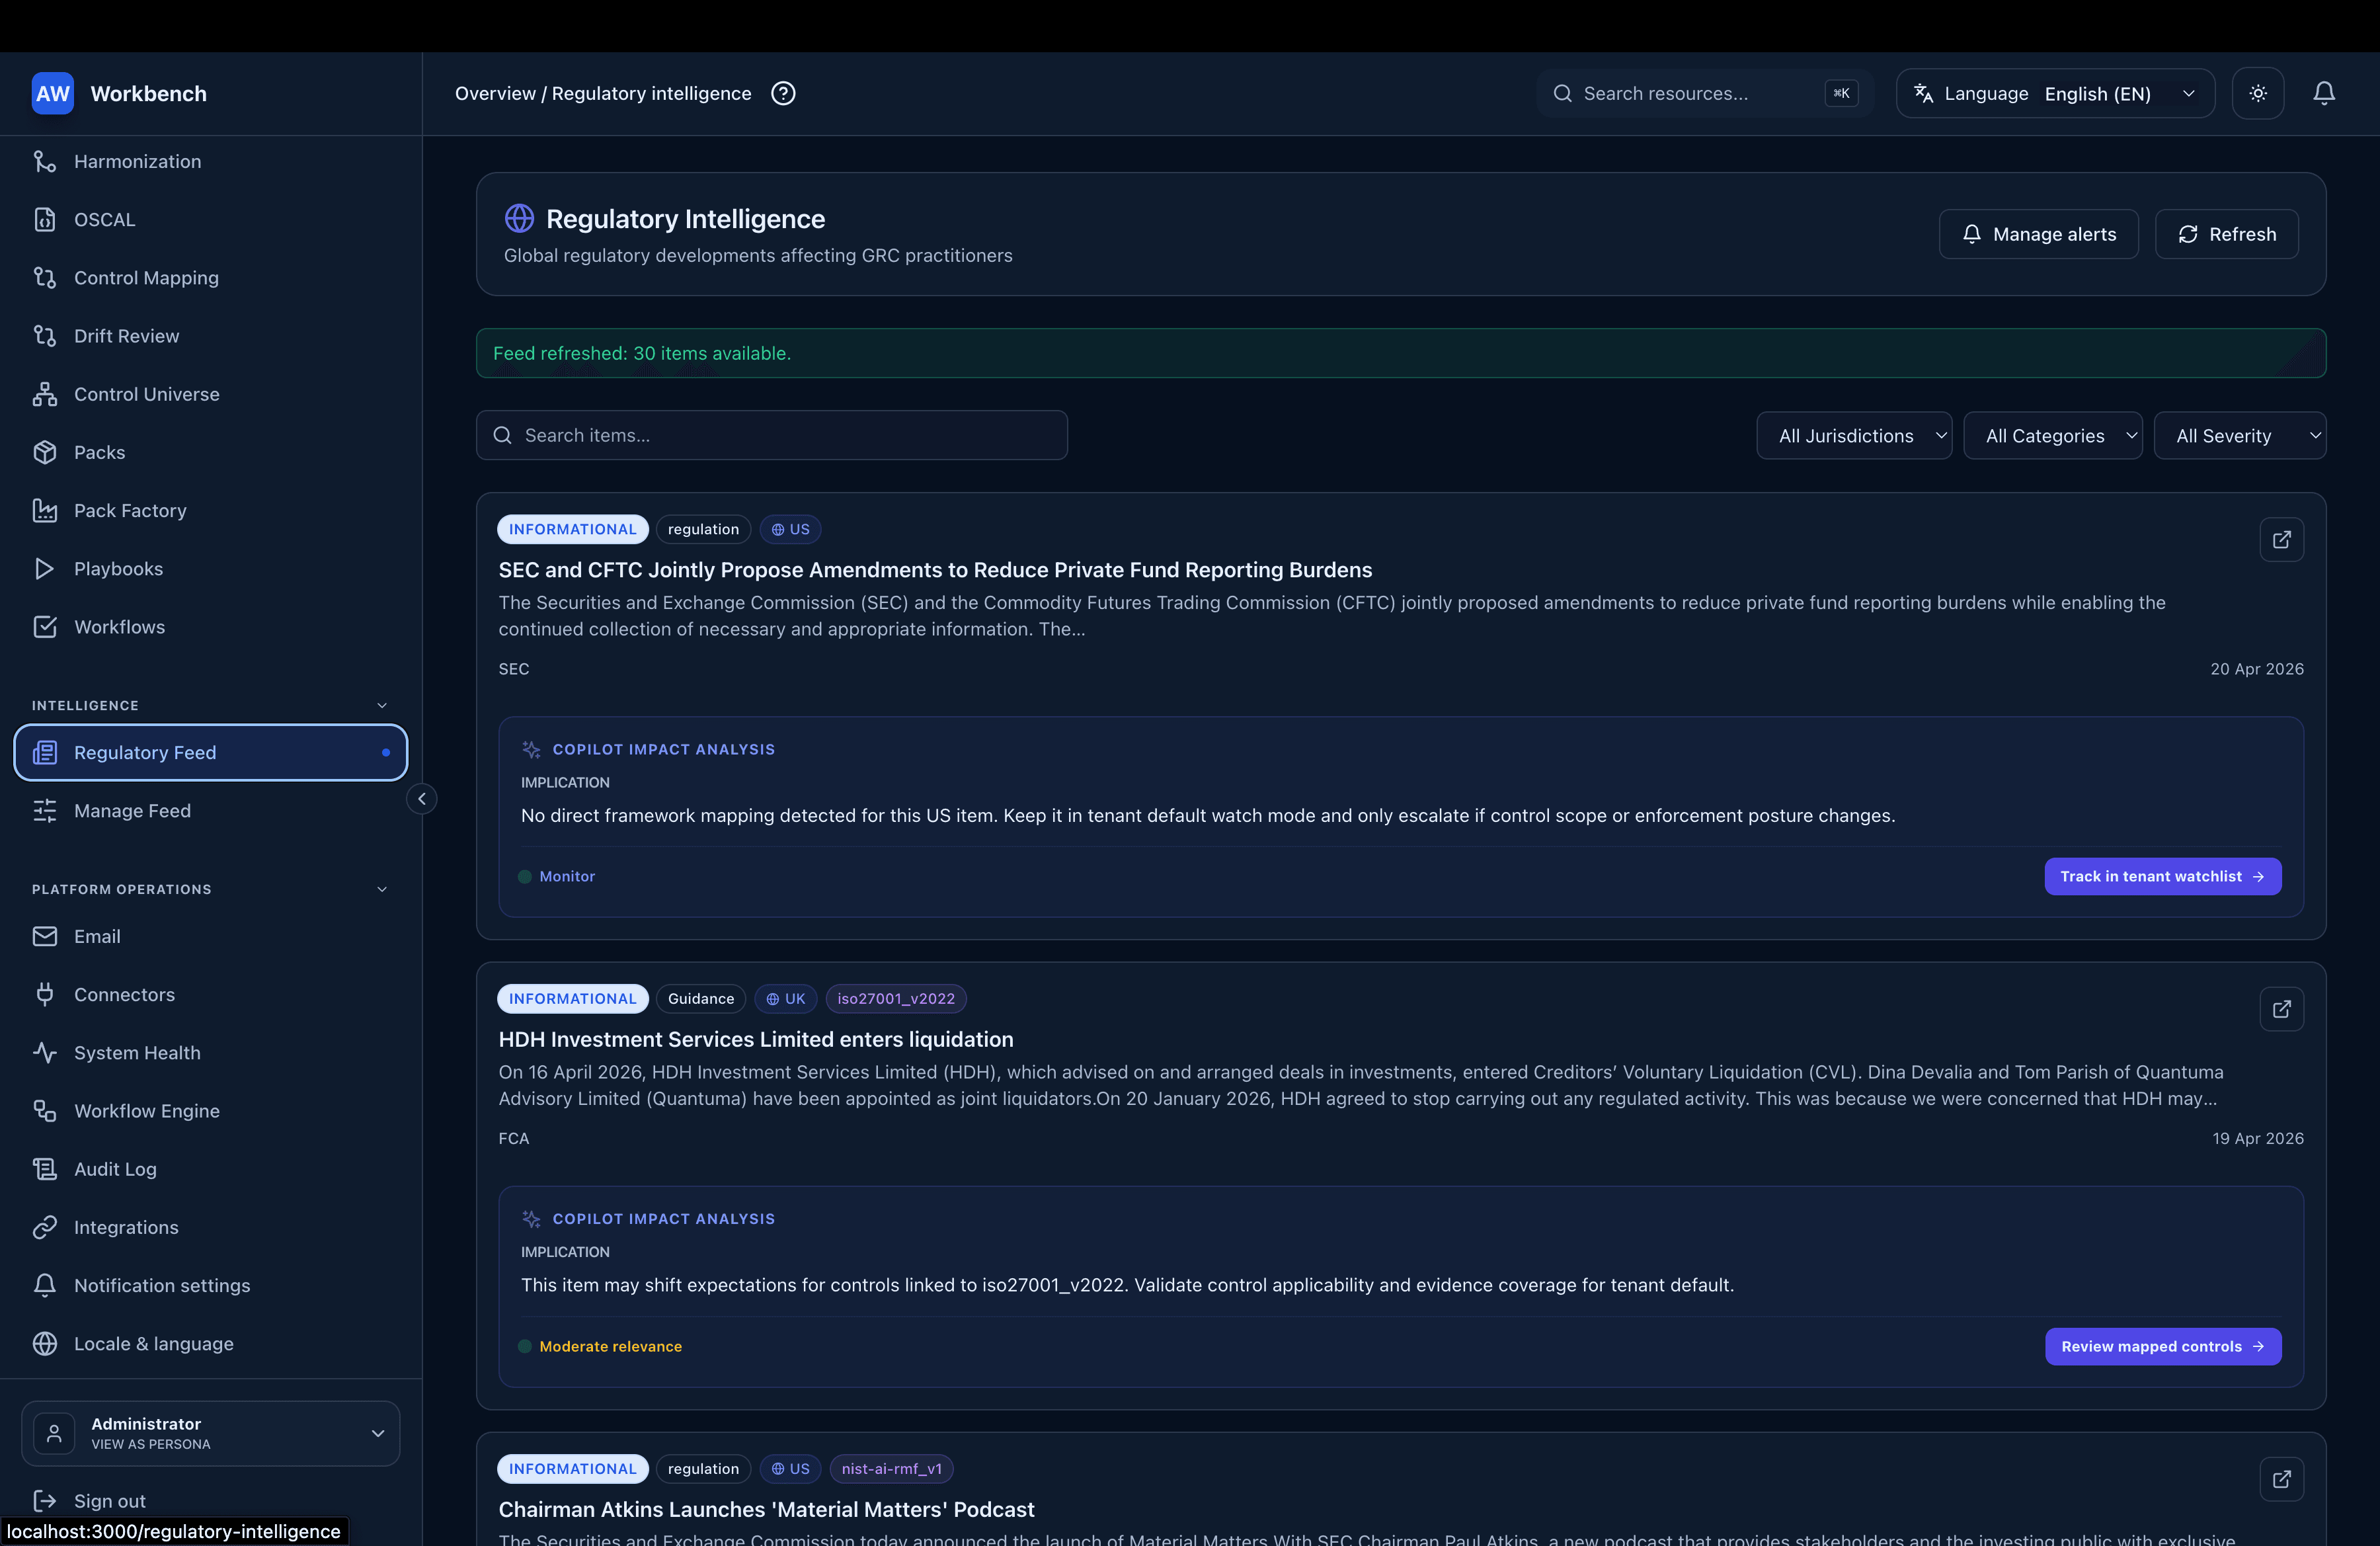The width and height of the screenshot is (2380, 1546).
Task: Click the Pack Factory icon in sidebar
Action: [44, 510]
